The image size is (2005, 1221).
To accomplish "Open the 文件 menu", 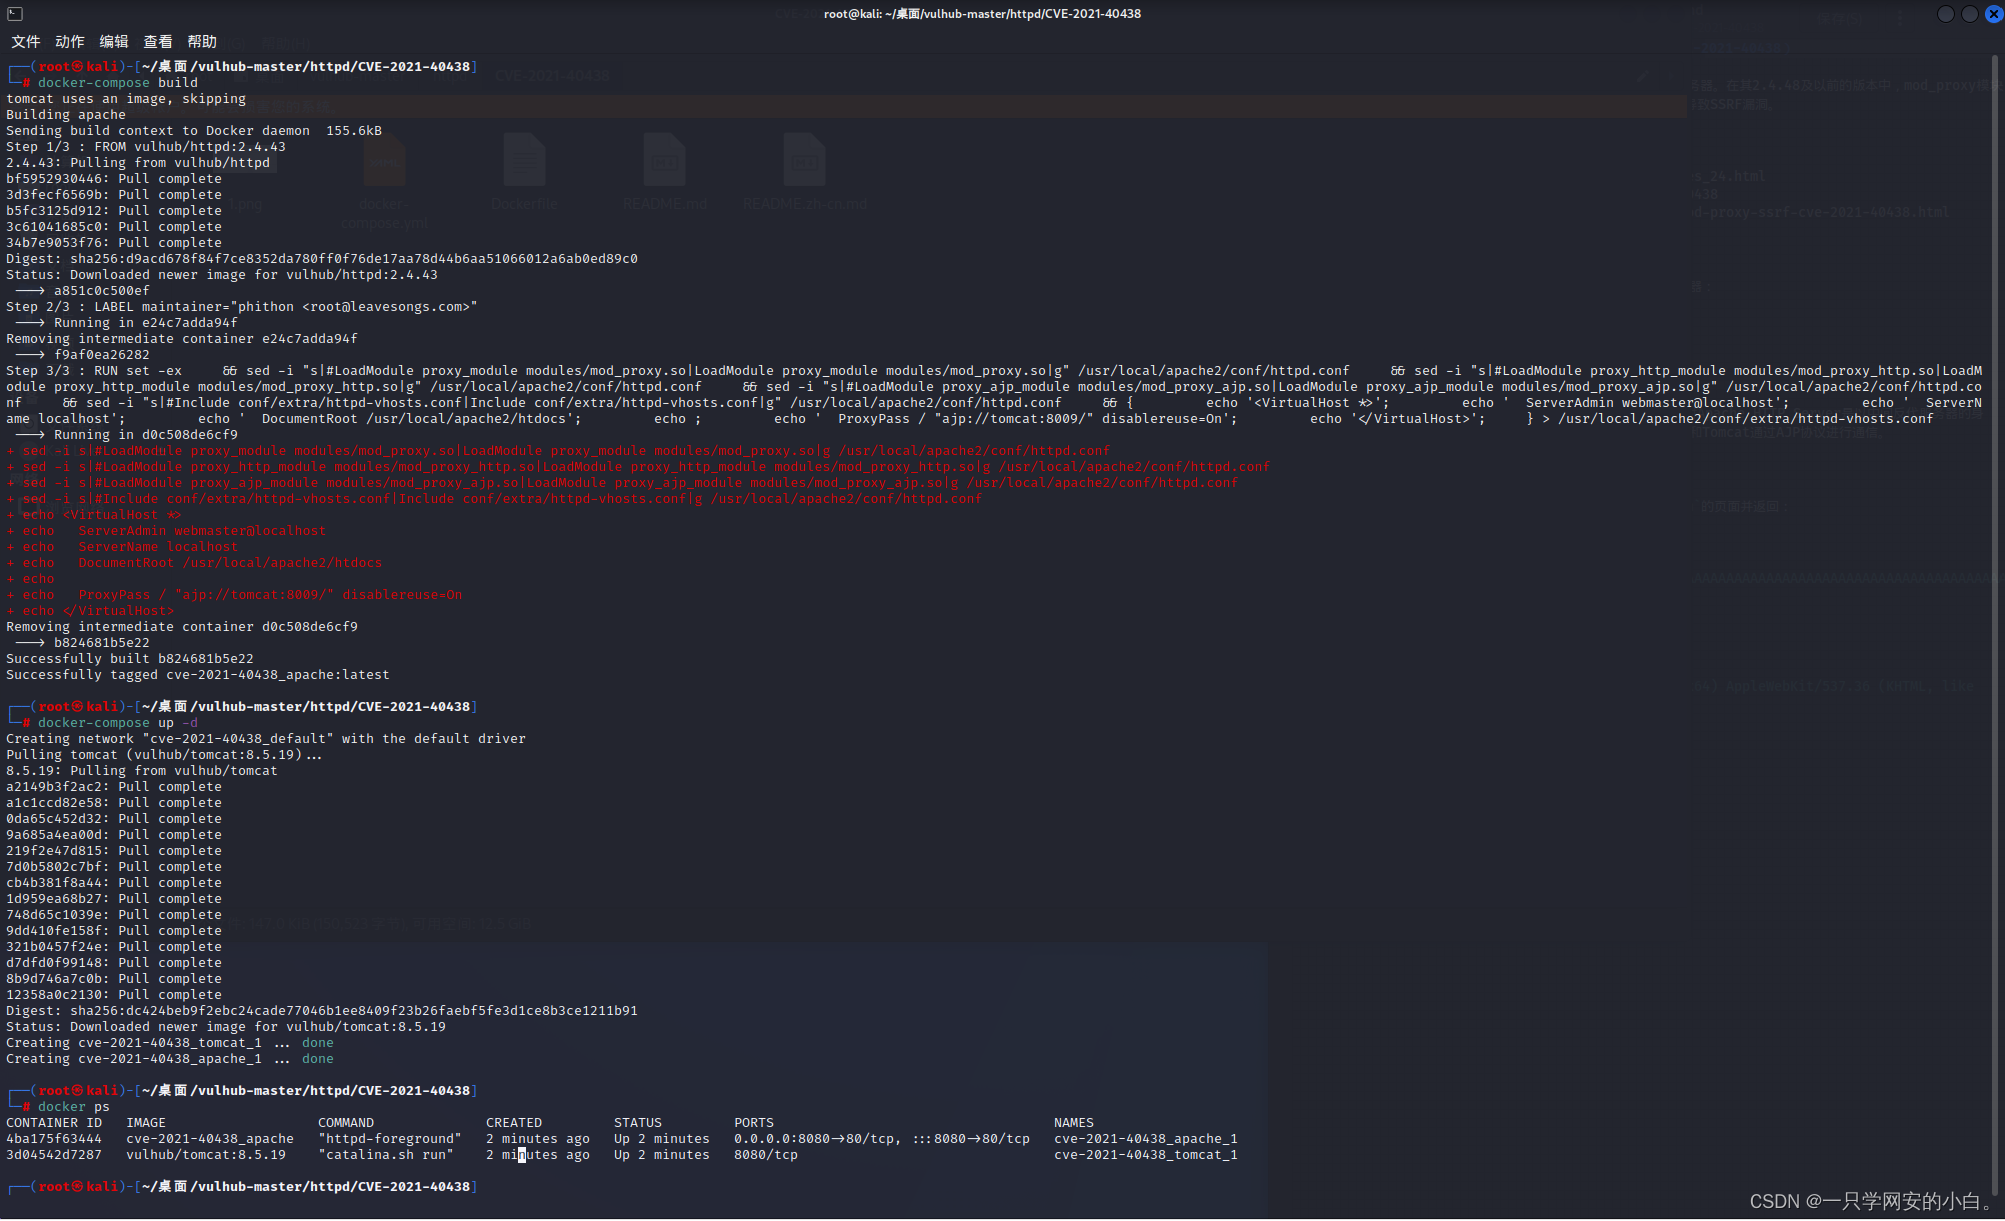I will pos(26,41).
